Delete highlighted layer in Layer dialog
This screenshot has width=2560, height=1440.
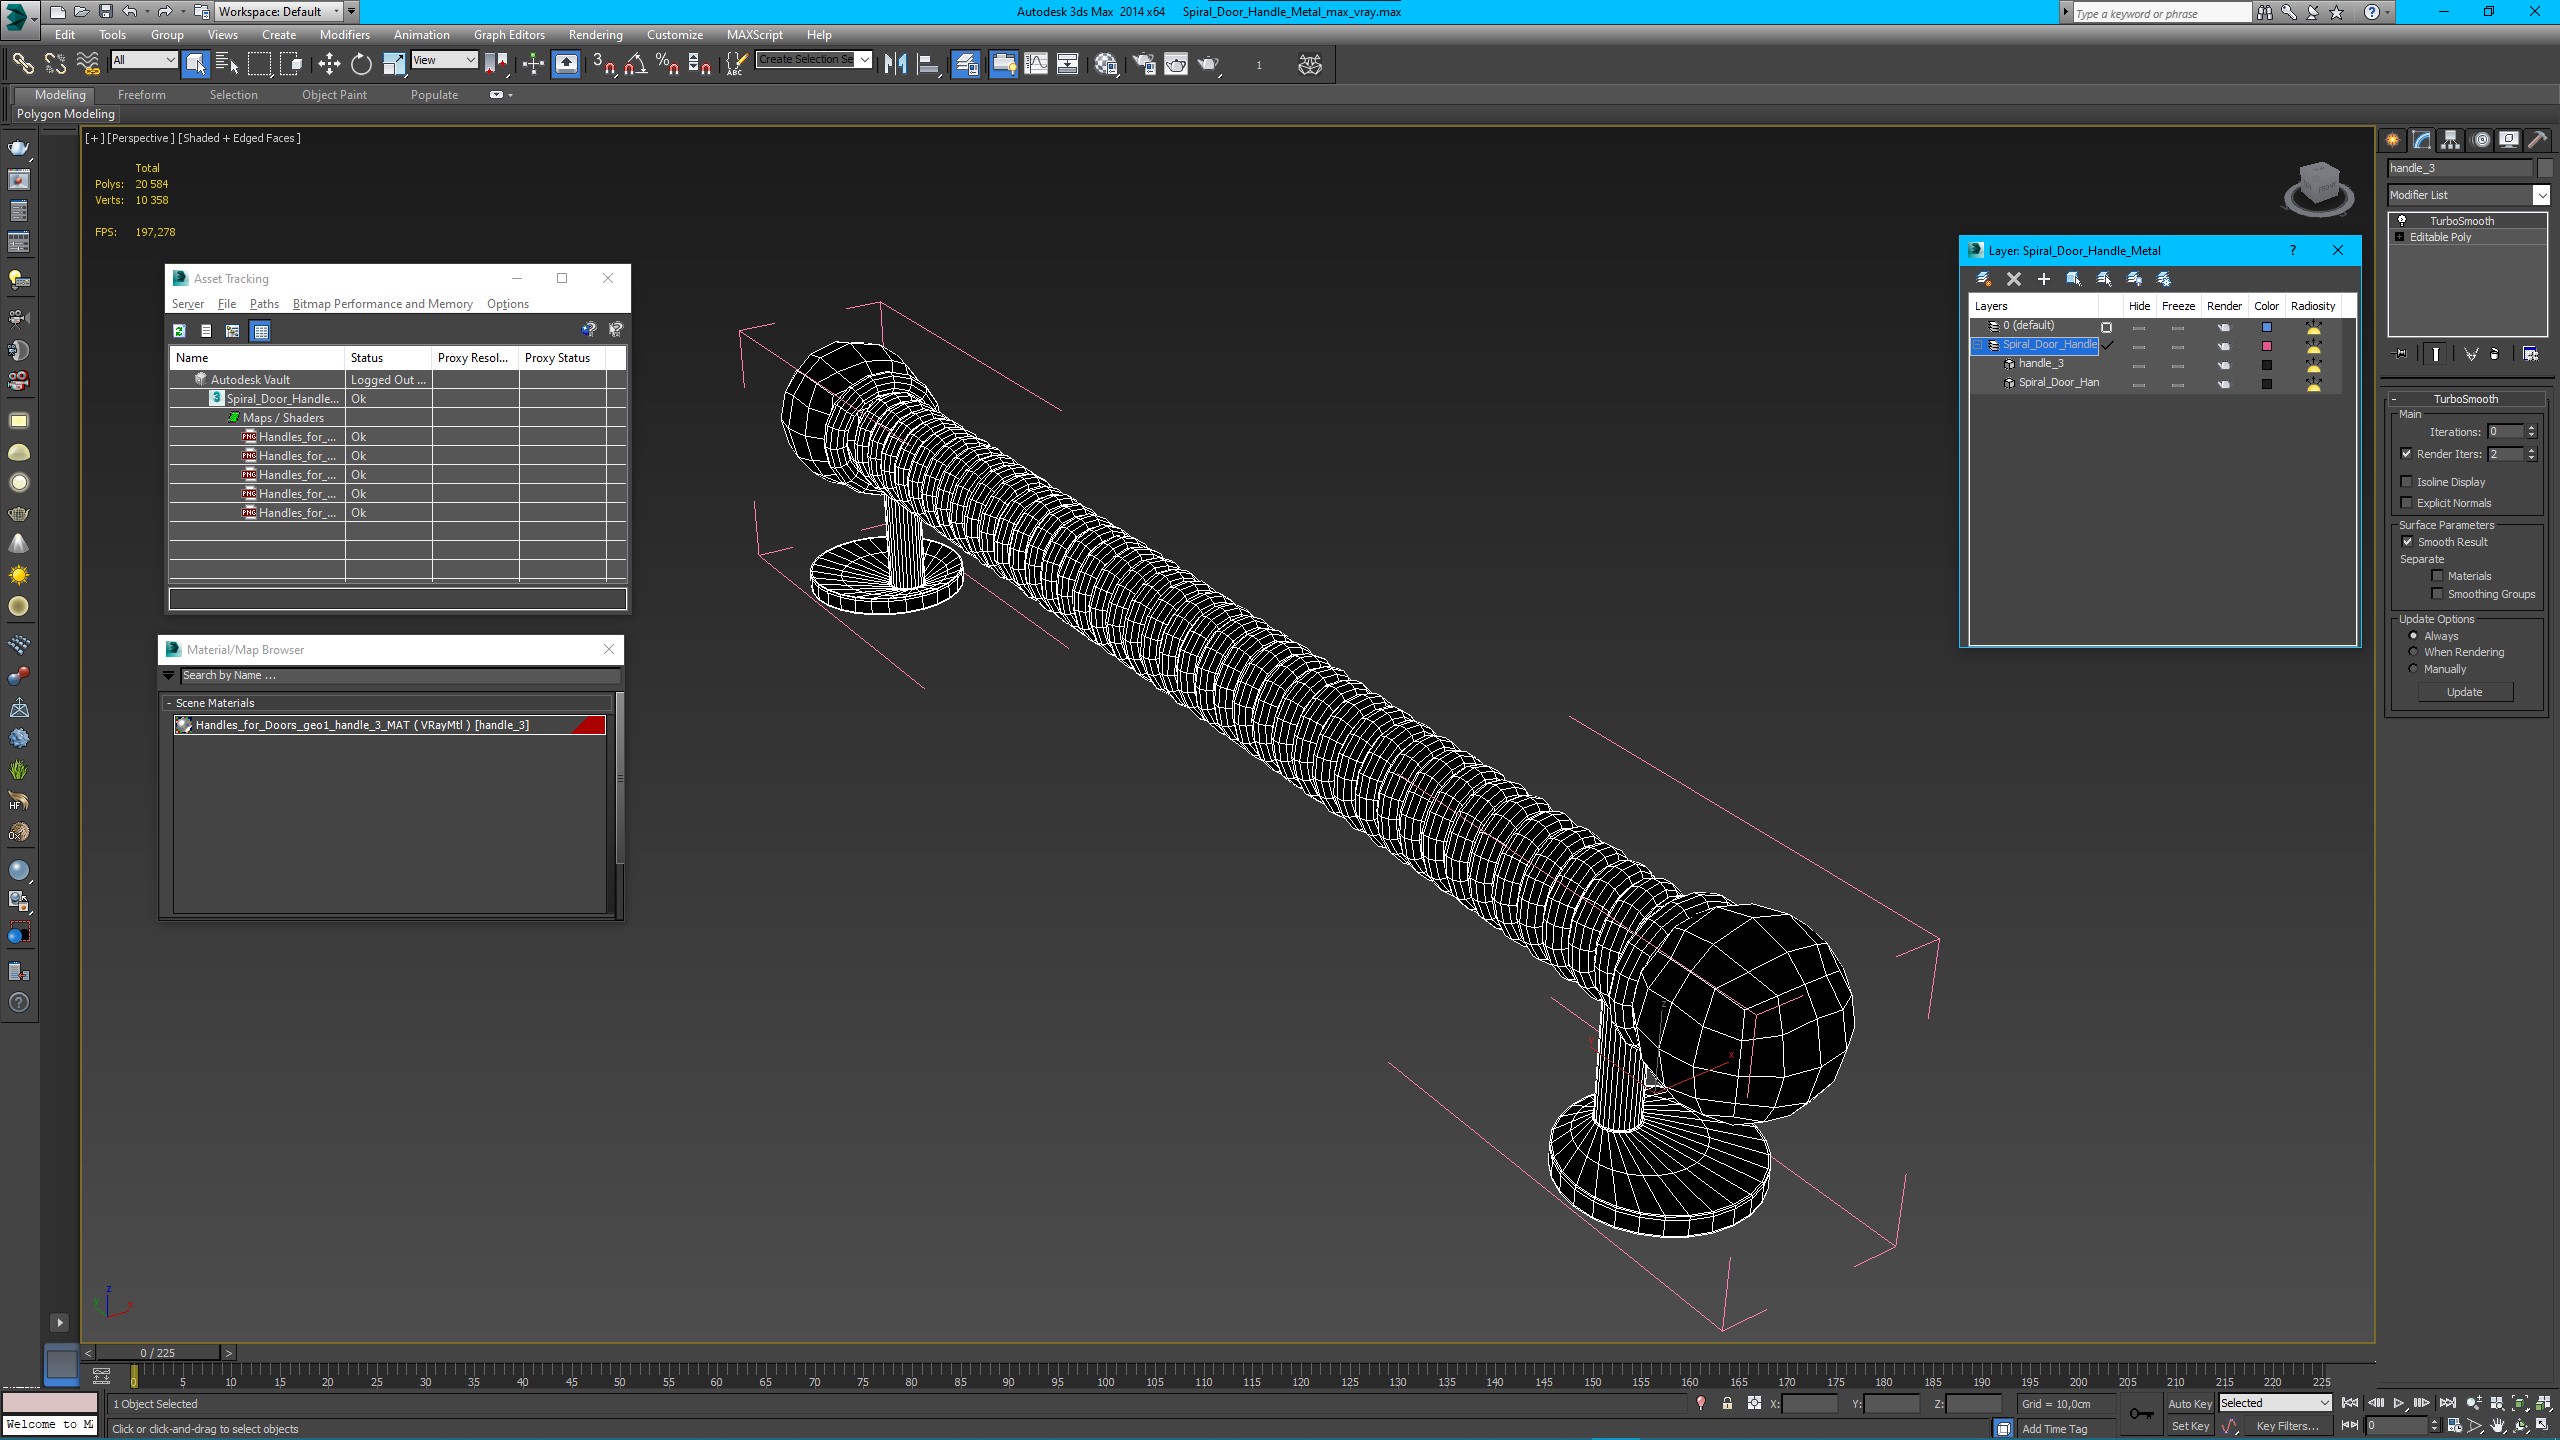[x=2014, y=279]
